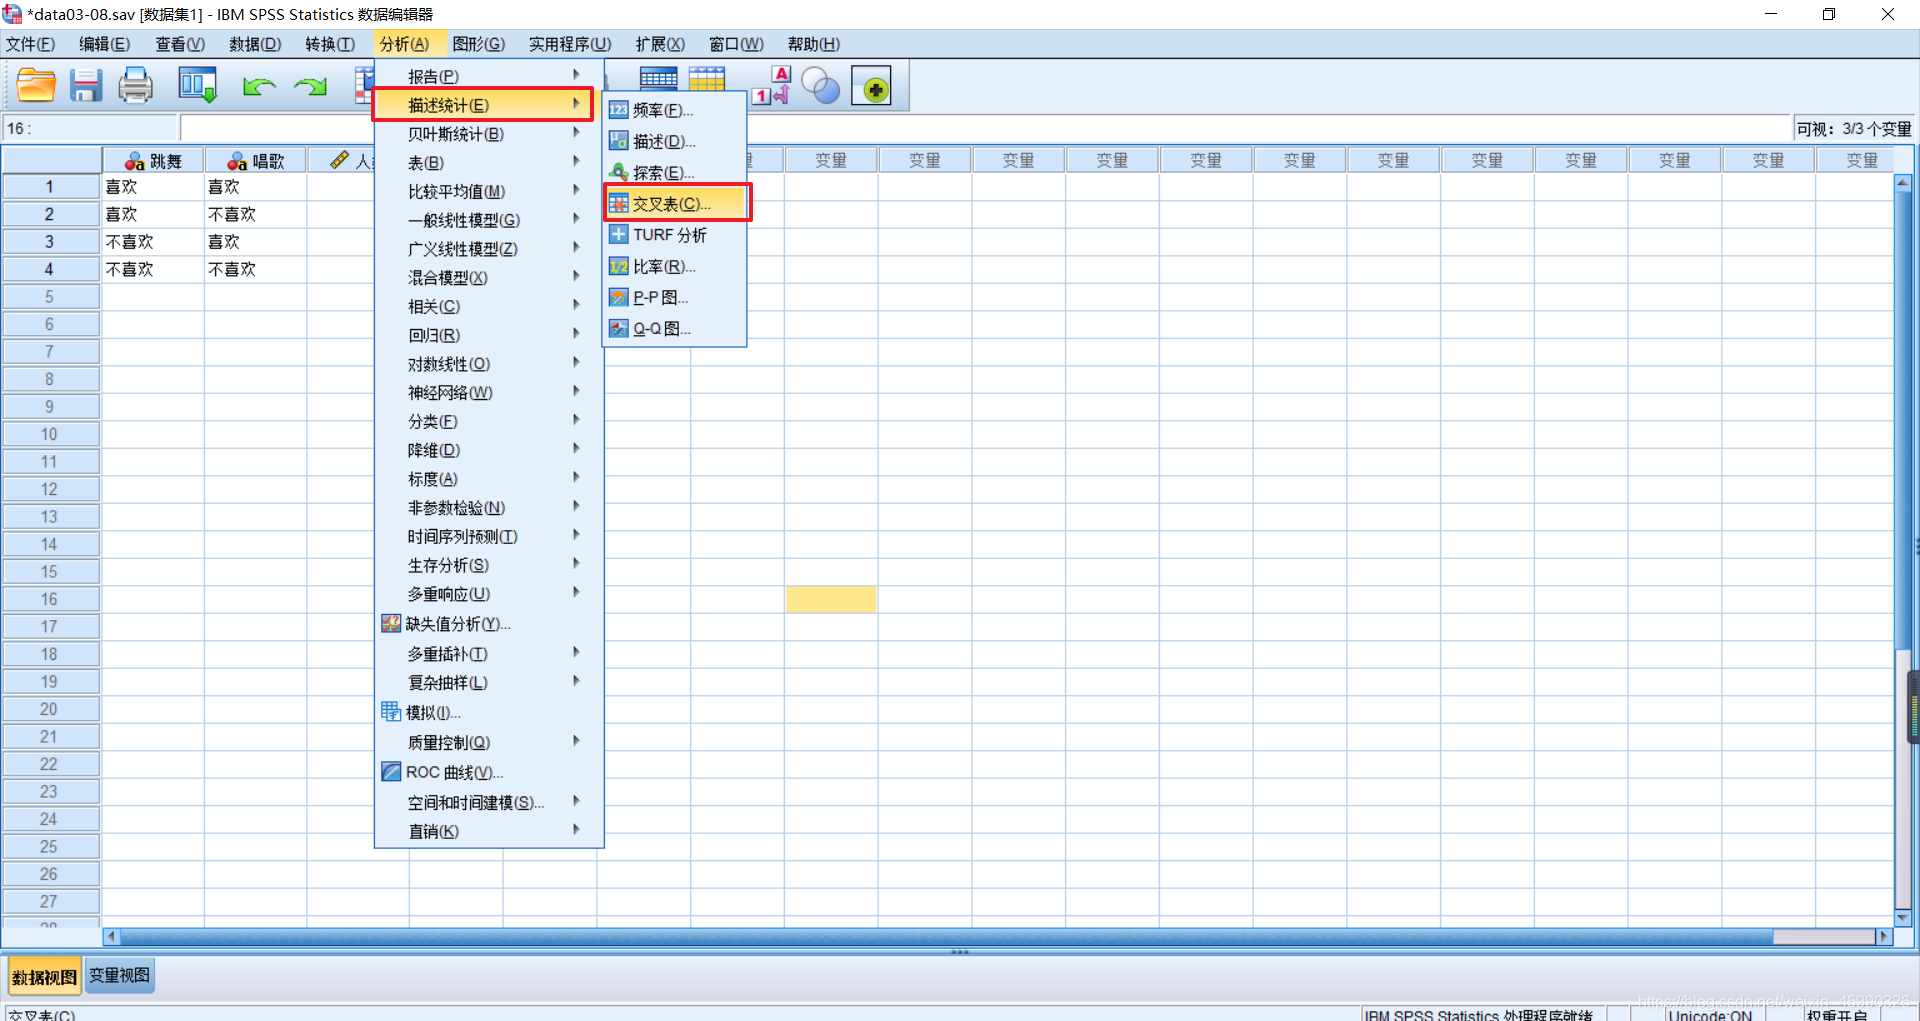Click the overlapping circles sets icon
1920x1021 pixels.
(821, 86)
